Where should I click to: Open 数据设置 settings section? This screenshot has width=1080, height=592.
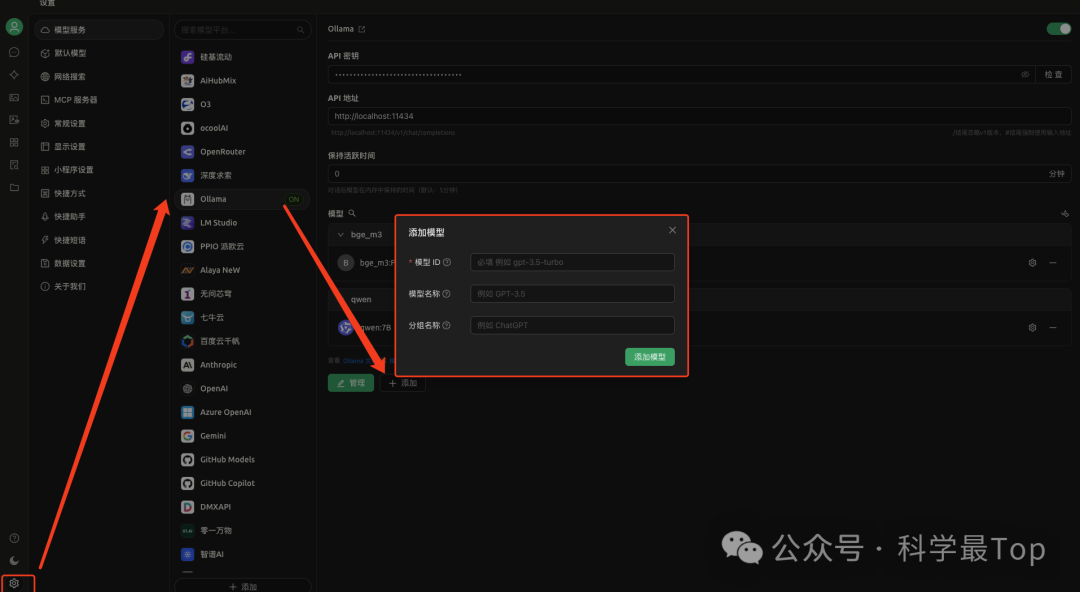[98, 263]
